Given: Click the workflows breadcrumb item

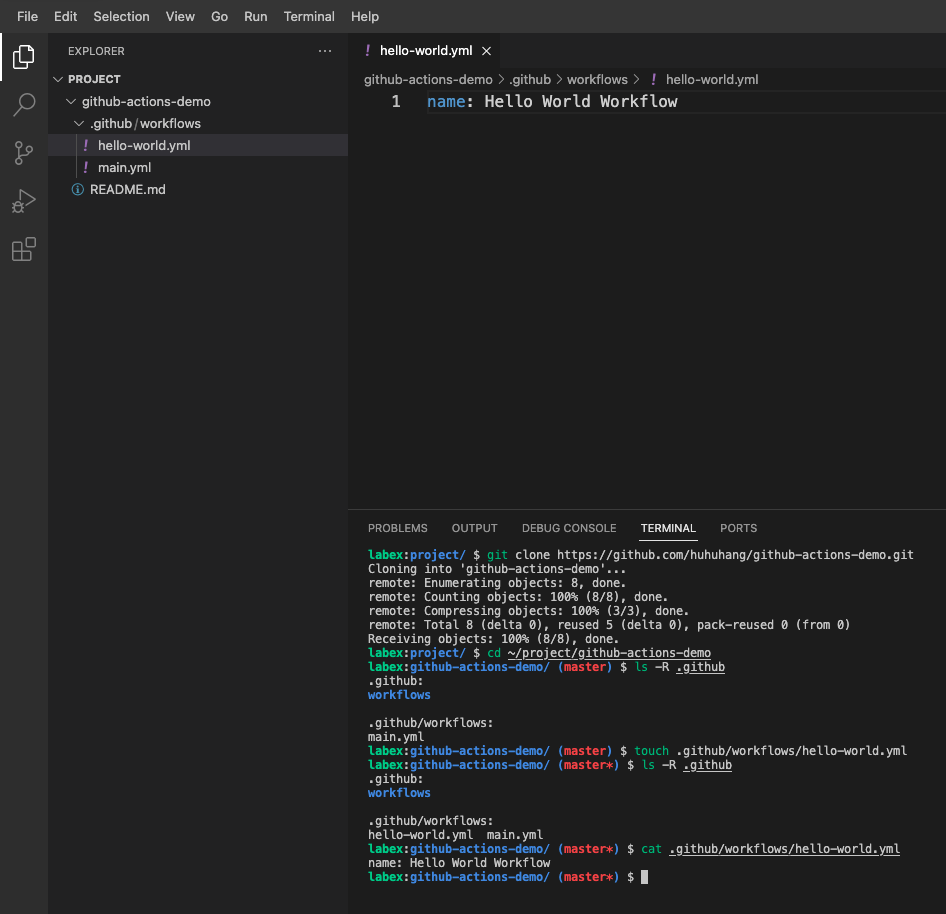Looking at the screenshot, I should tap(597, 79).
